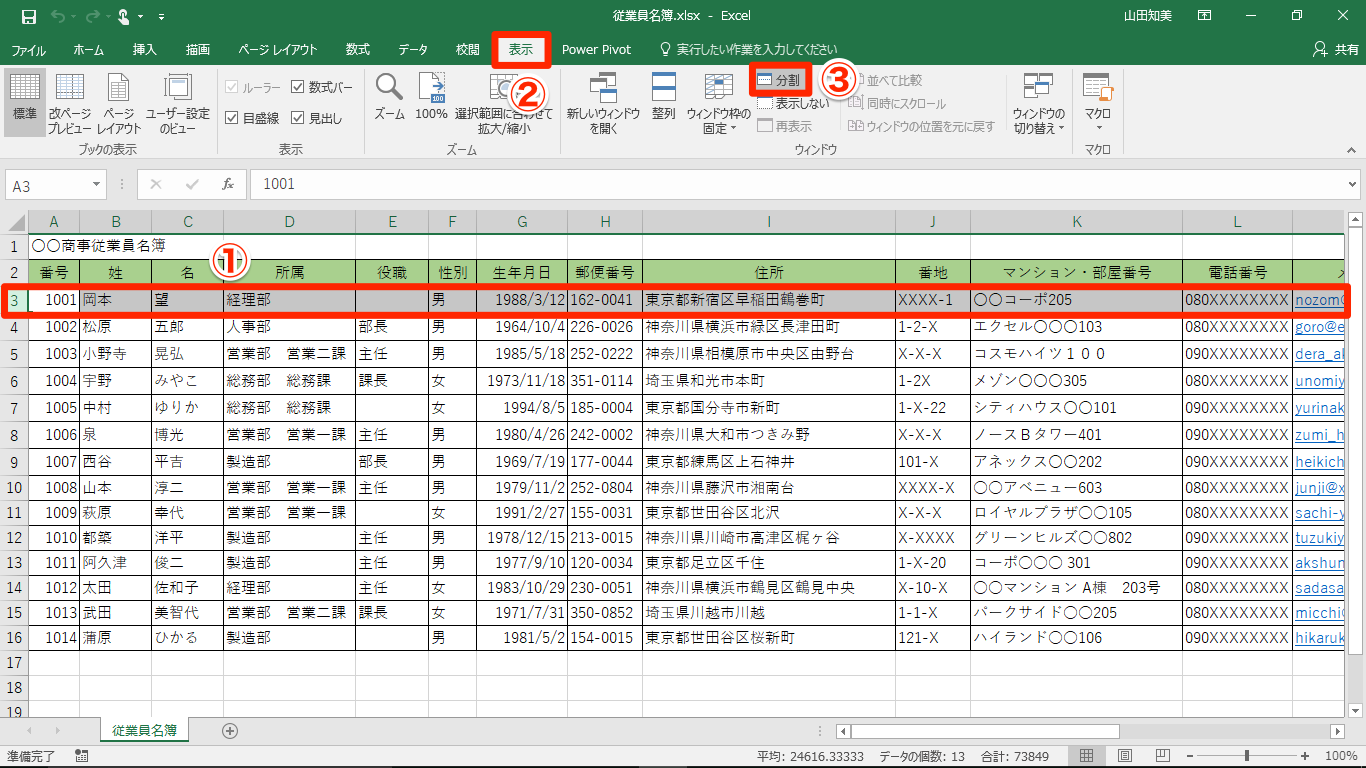Open the Name Box dropdown arrow
This screenshot has width=1366, height=768.
[x=96, y=184]
